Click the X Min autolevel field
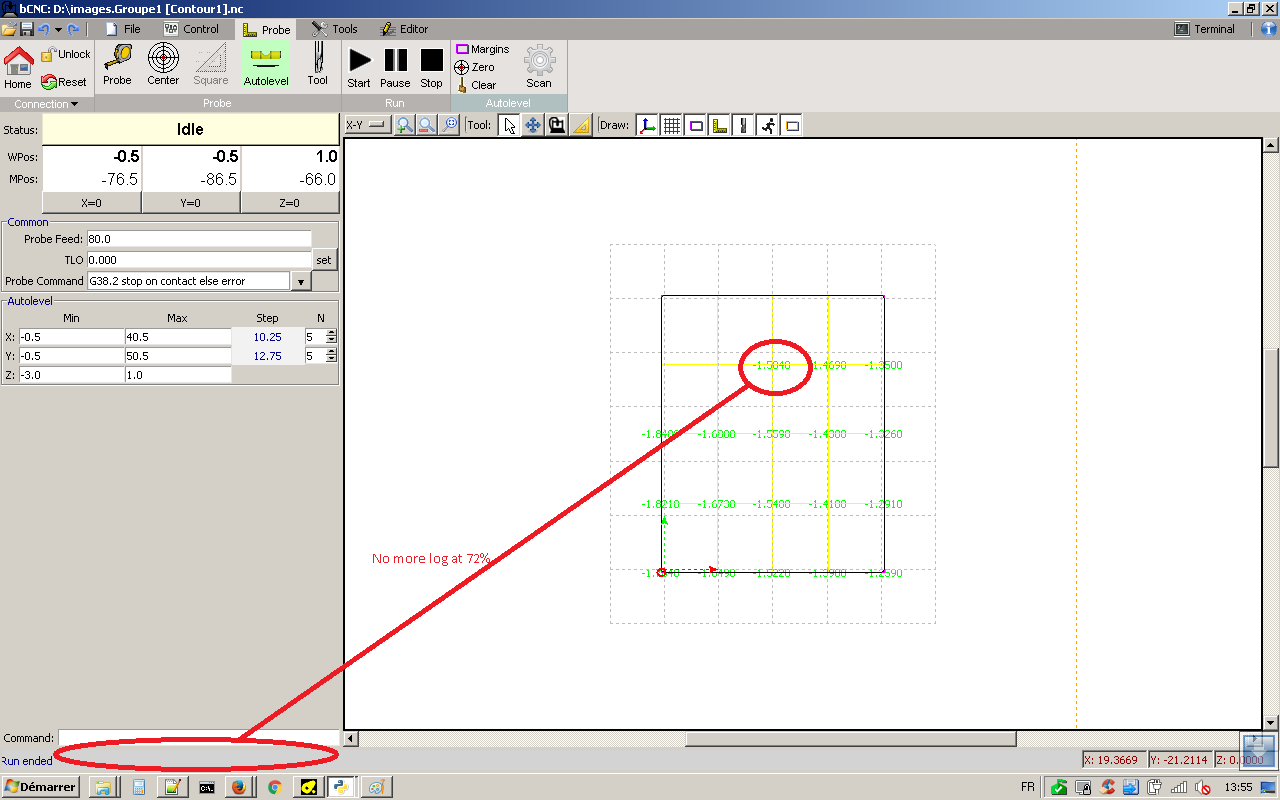The image size is (1280, 800). (71, 337)
